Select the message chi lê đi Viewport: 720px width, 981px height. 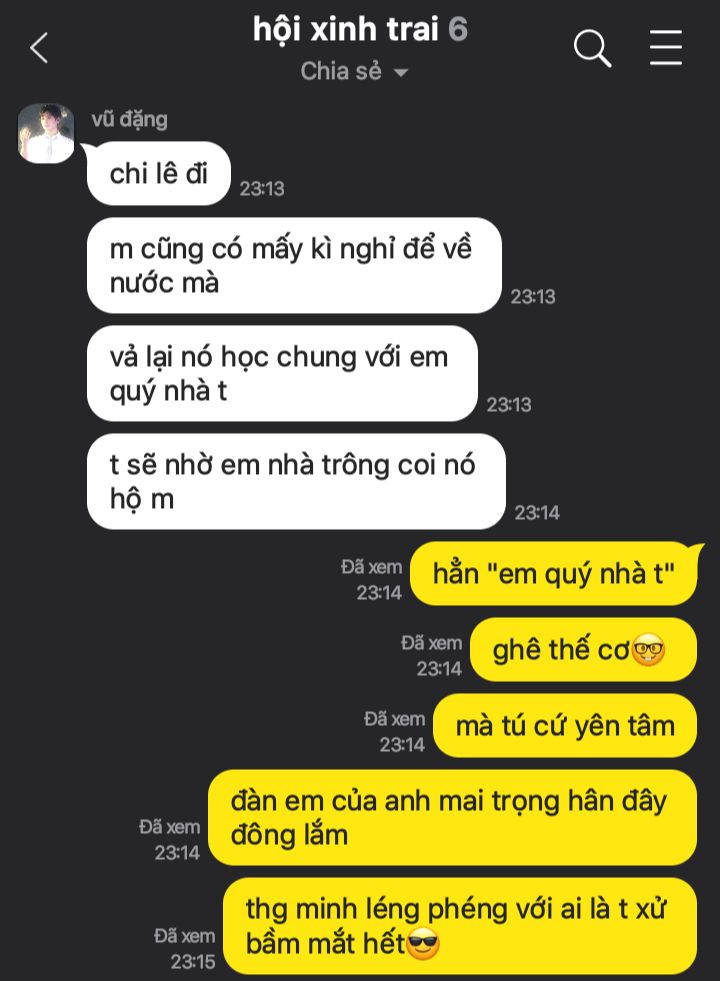(159, 173)
